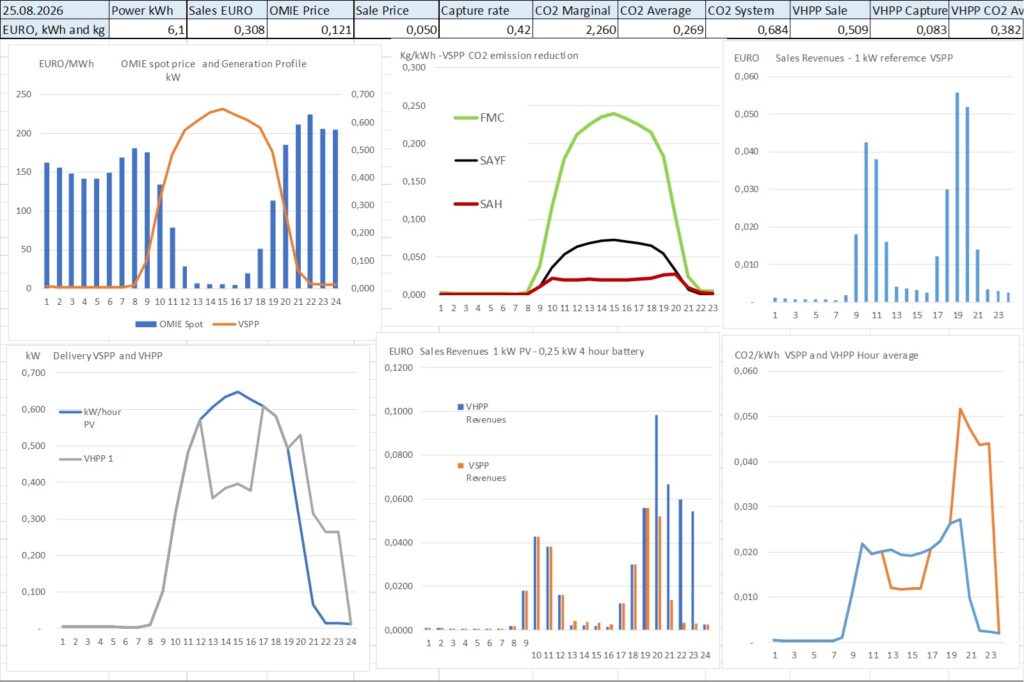The width and height of the screenshot is (1024, 682).
Task: Select the date cell 25.08.2026
Action: tap(54, 10)
